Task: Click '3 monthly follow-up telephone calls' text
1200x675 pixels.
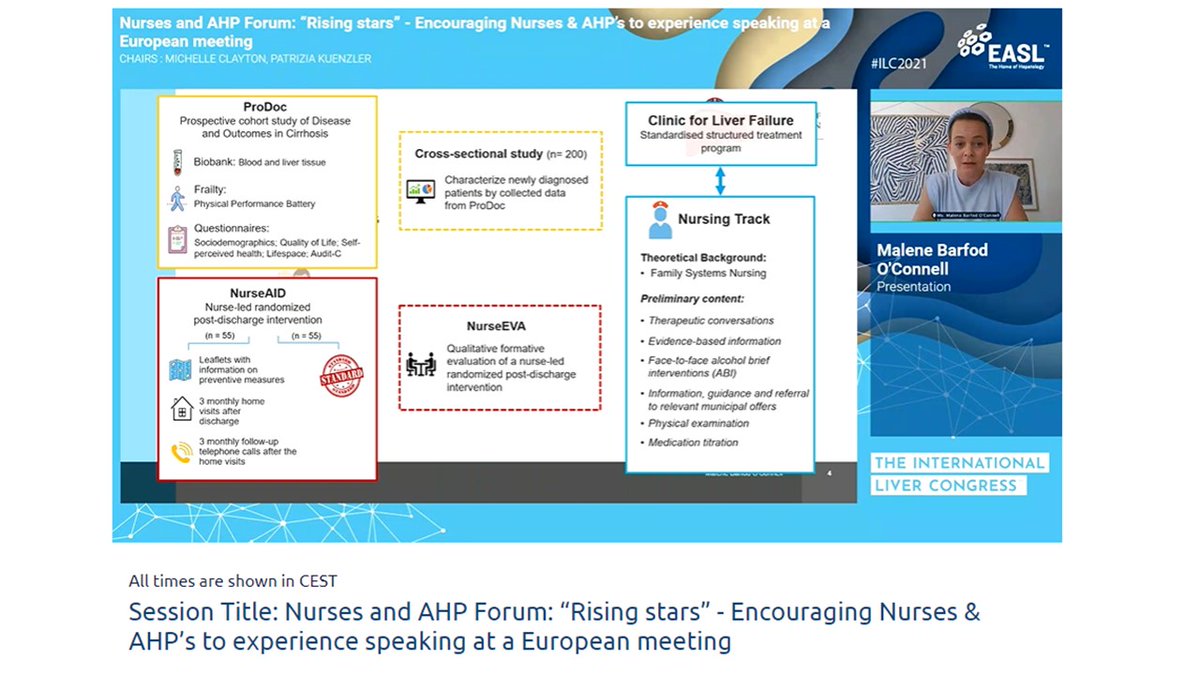Action: point(247,452)
